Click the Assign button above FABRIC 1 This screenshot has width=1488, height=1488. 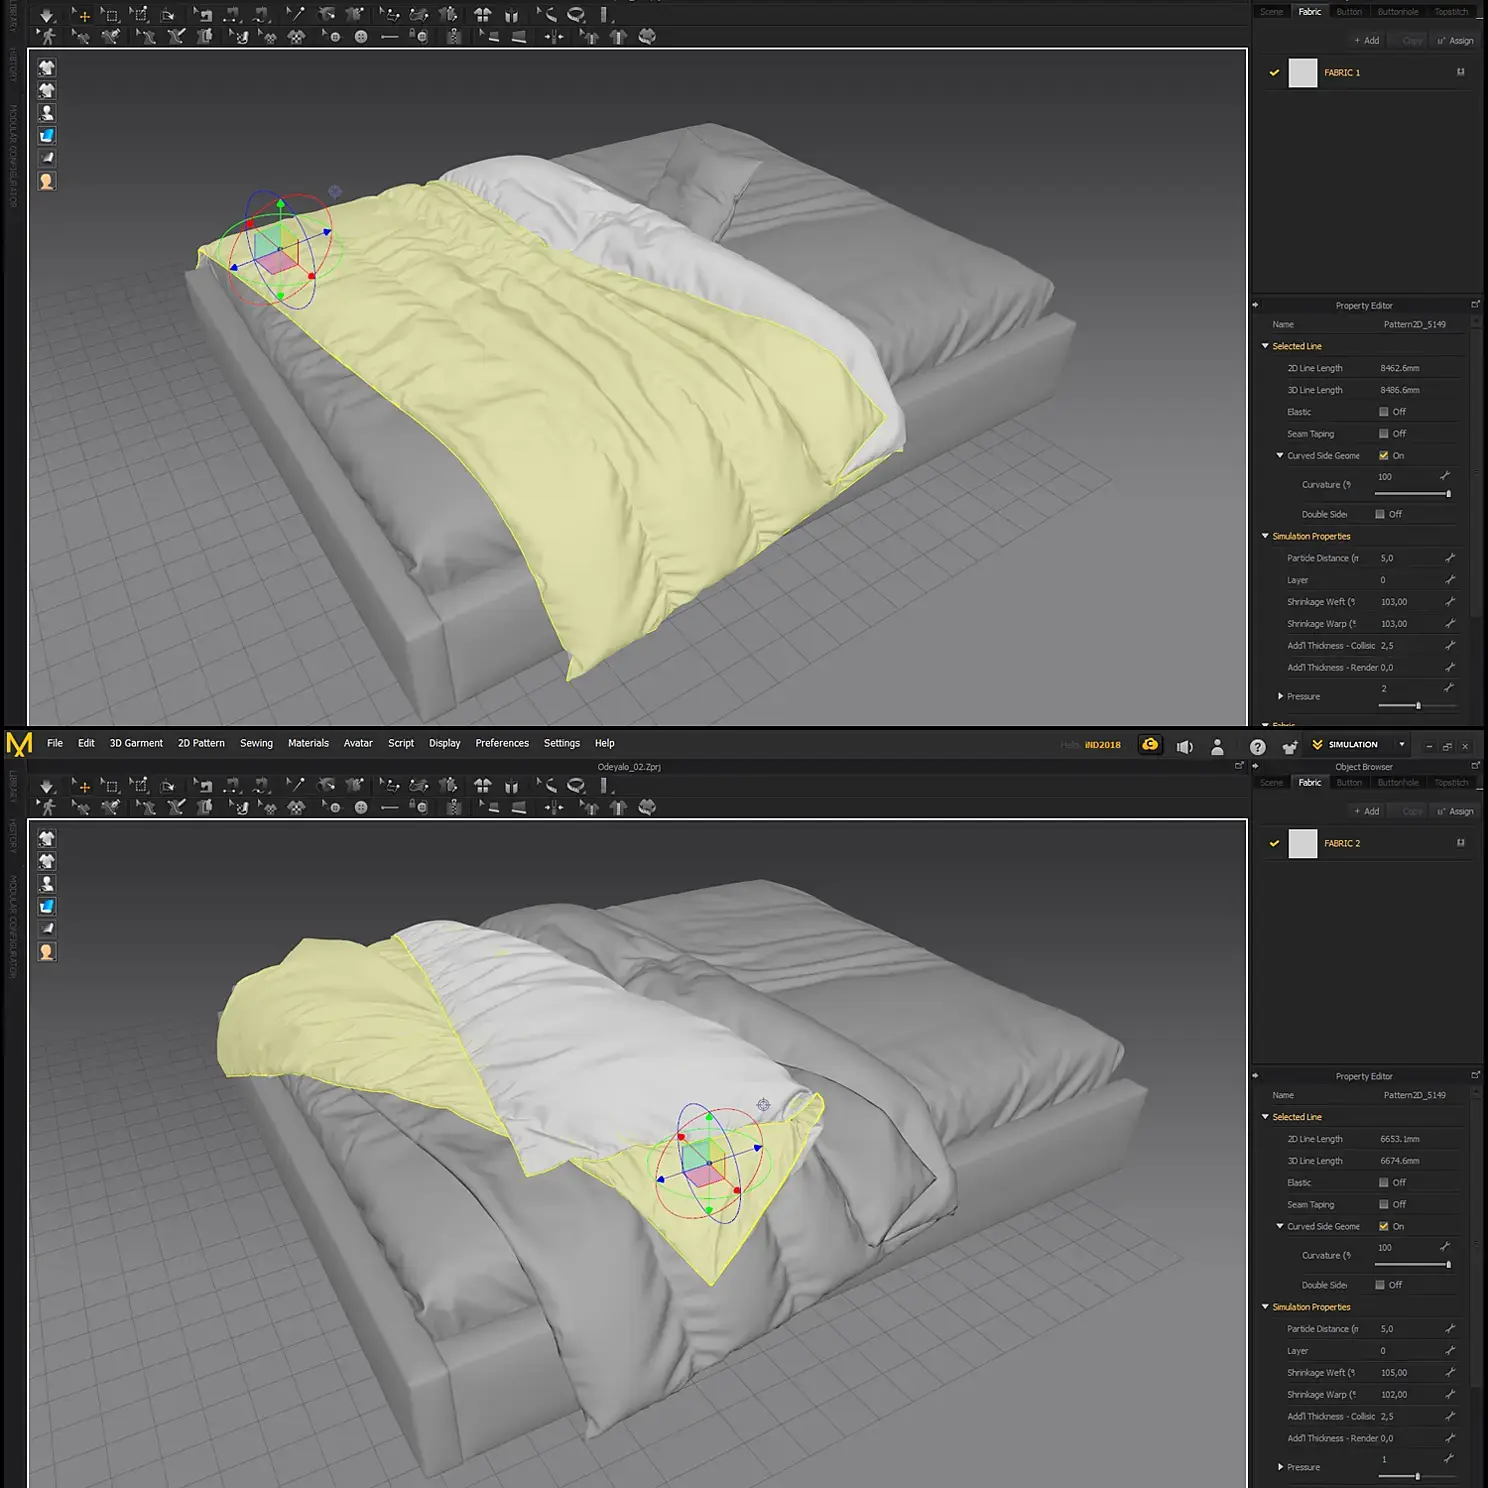[x=1455, y=40]
